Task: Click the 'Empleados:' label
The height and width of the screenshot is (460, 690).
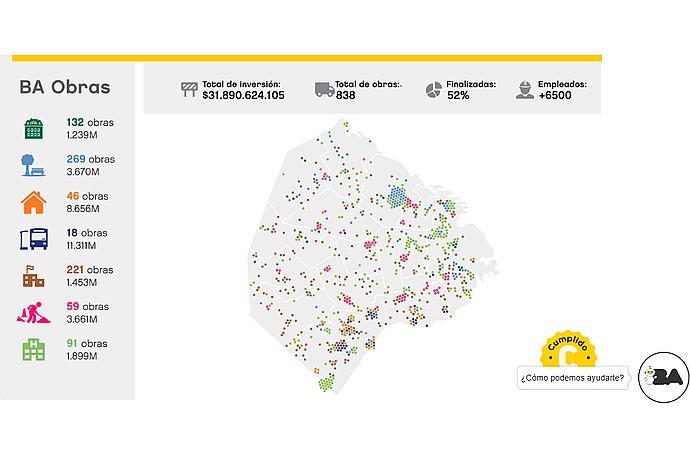Action: click(562, 84)
